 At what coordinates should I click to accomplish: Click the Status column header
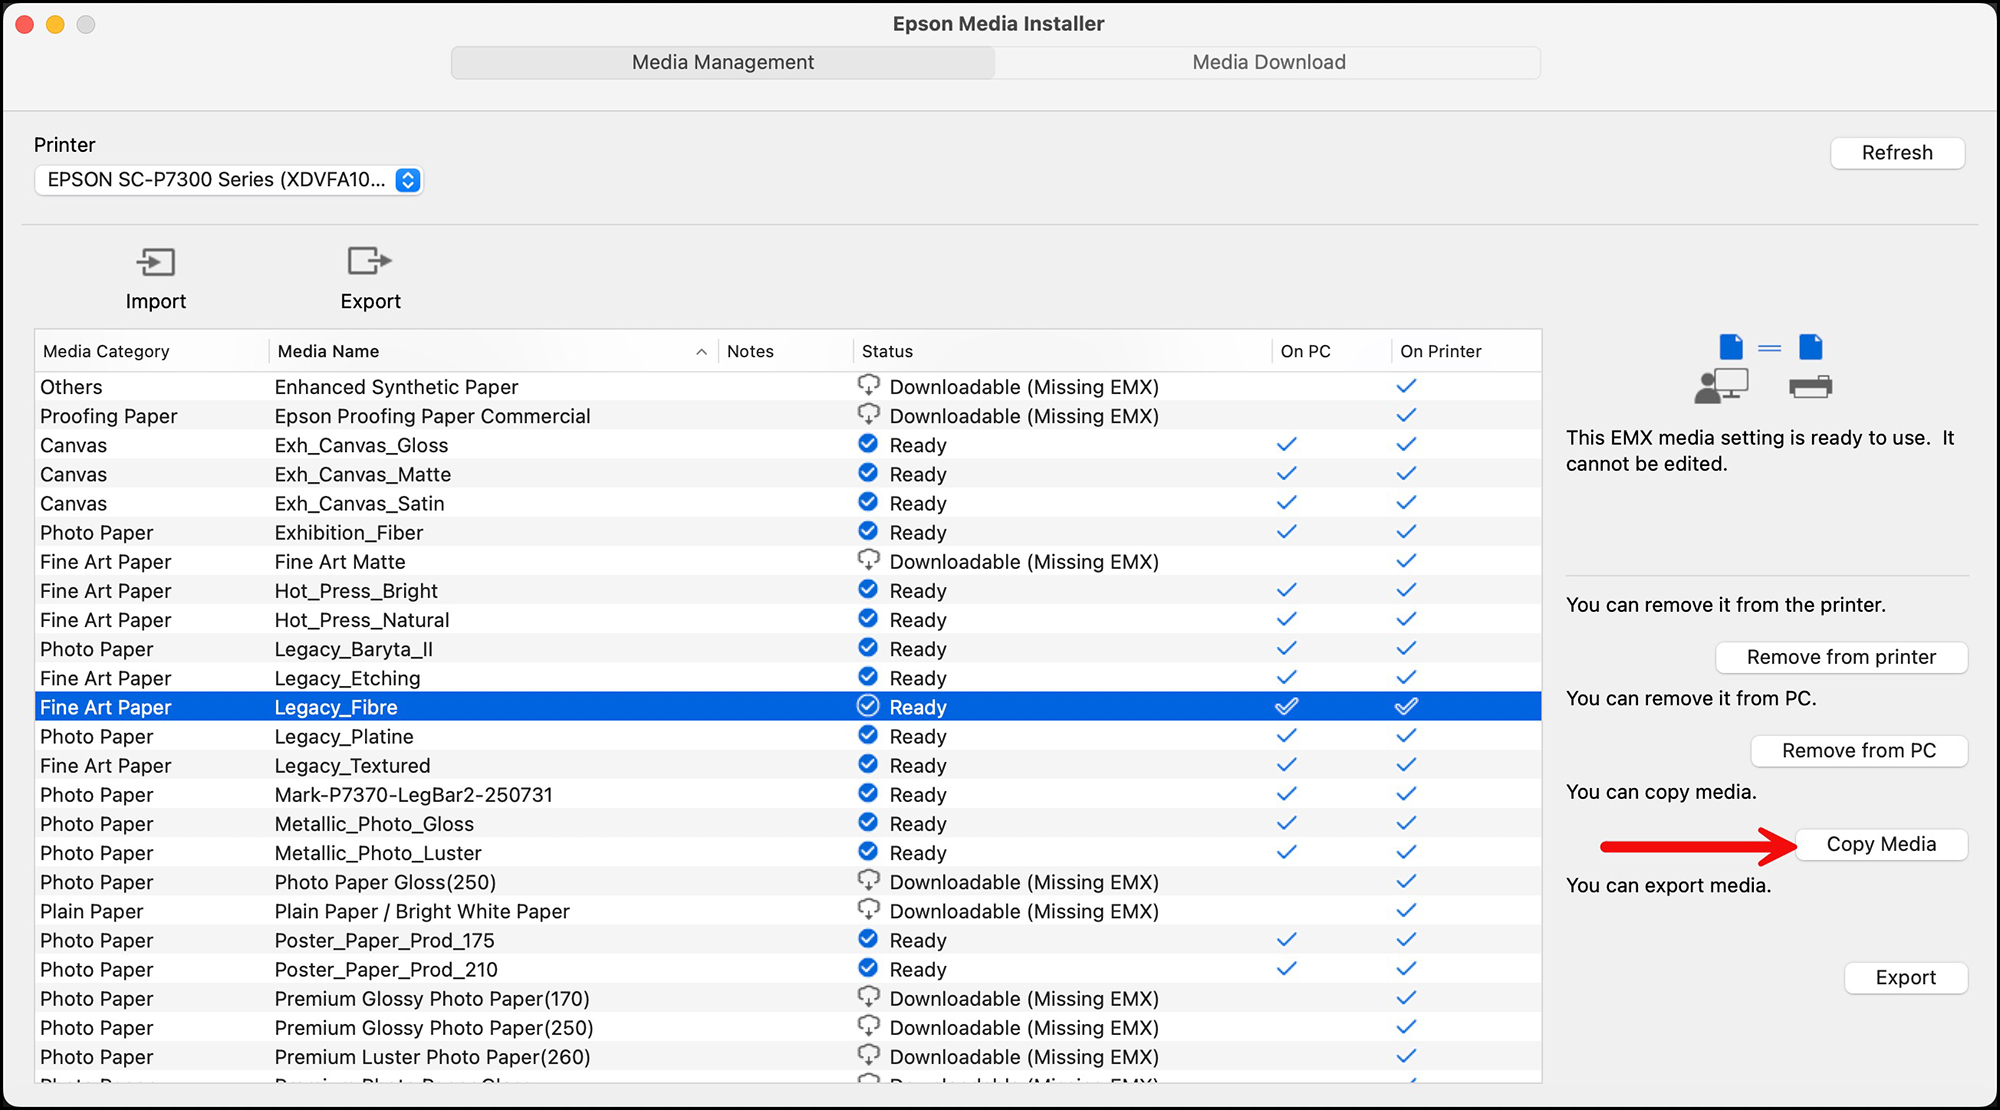click(1062, 351)
